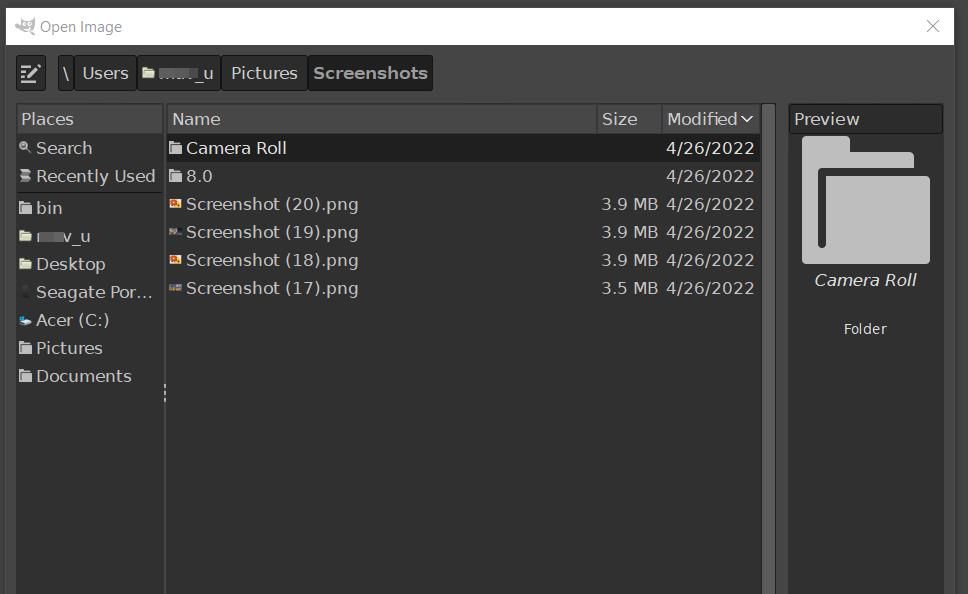Select Screenshot (20).png file
The width and height of the screenshot is (968, 594).
[x=463, y=204]
